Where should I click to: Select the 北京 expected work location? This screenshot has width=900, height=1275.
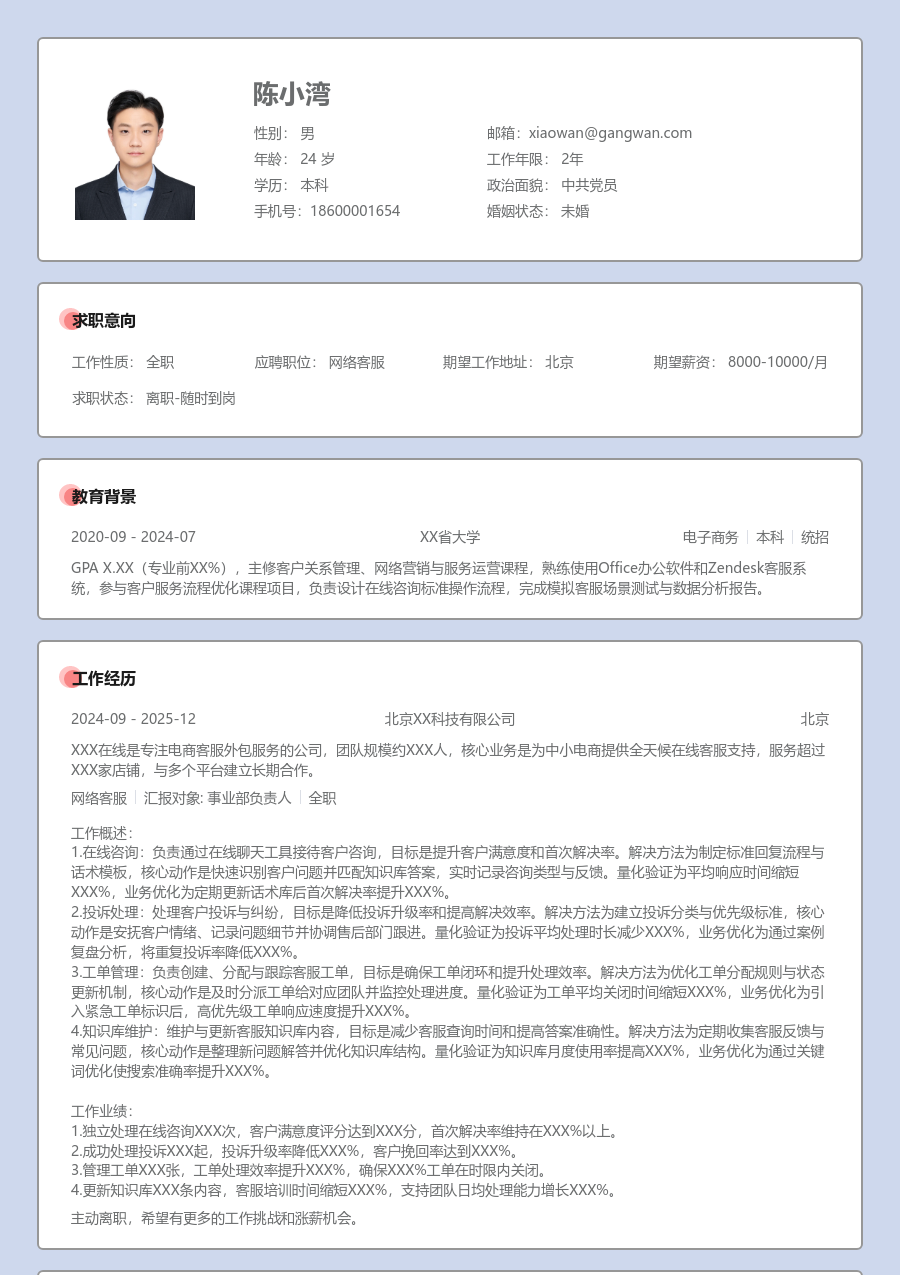click(559, 362)
